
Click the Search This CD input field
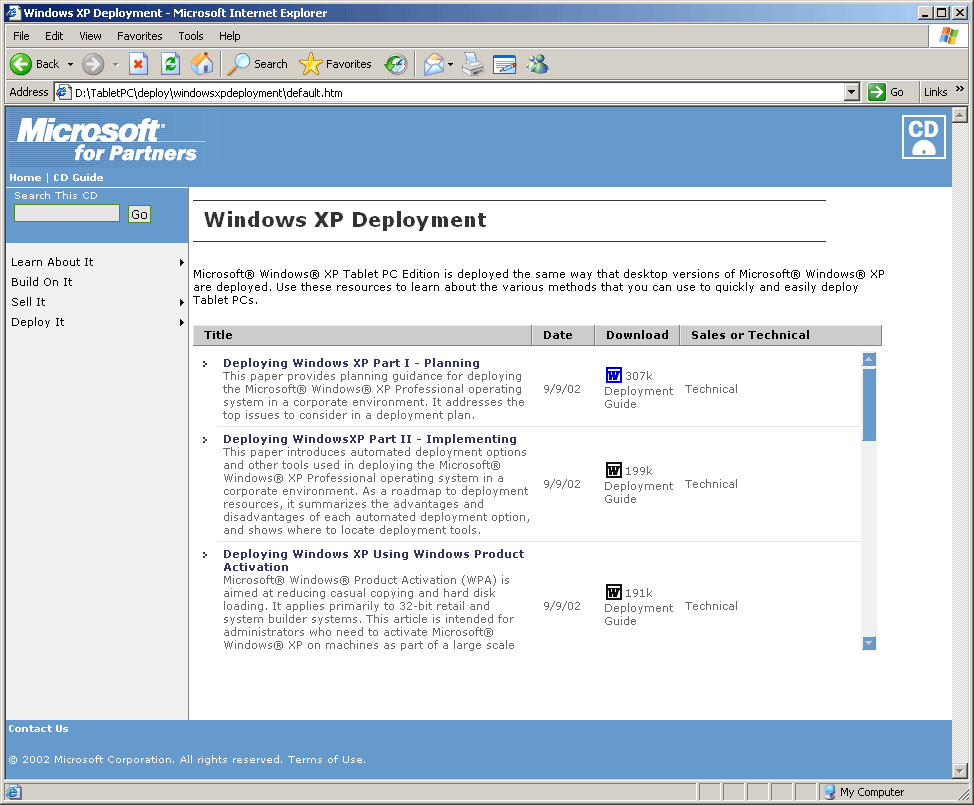pyautogui.click(x=67, y=214)
